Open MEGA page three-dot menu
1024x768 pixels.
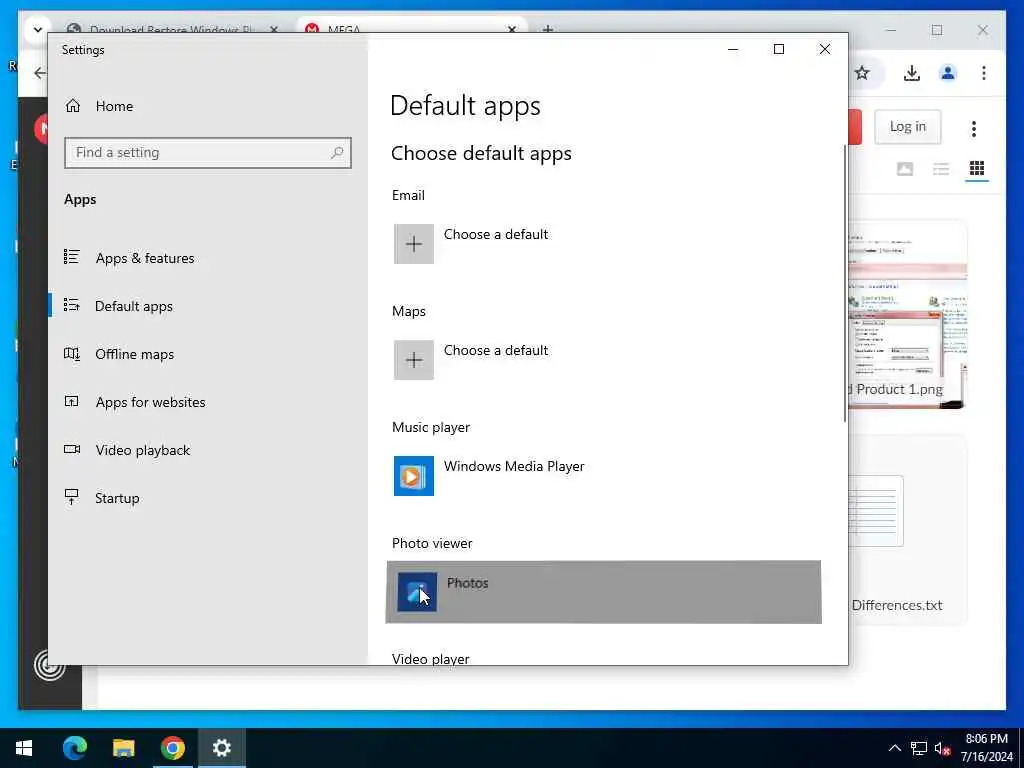[x=973, y=129]
